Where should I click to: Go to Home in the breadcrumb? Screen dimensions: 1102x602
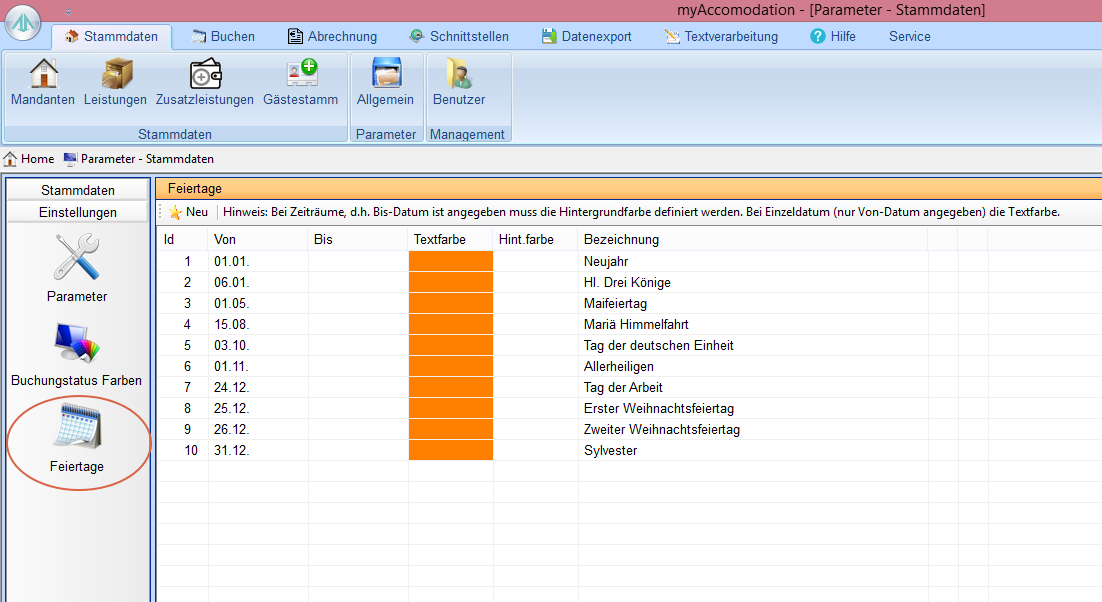(29, 159)
